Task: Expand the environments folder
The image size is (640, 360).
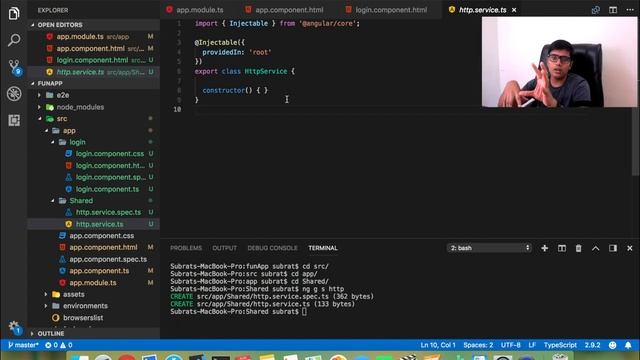Action: 46,306
